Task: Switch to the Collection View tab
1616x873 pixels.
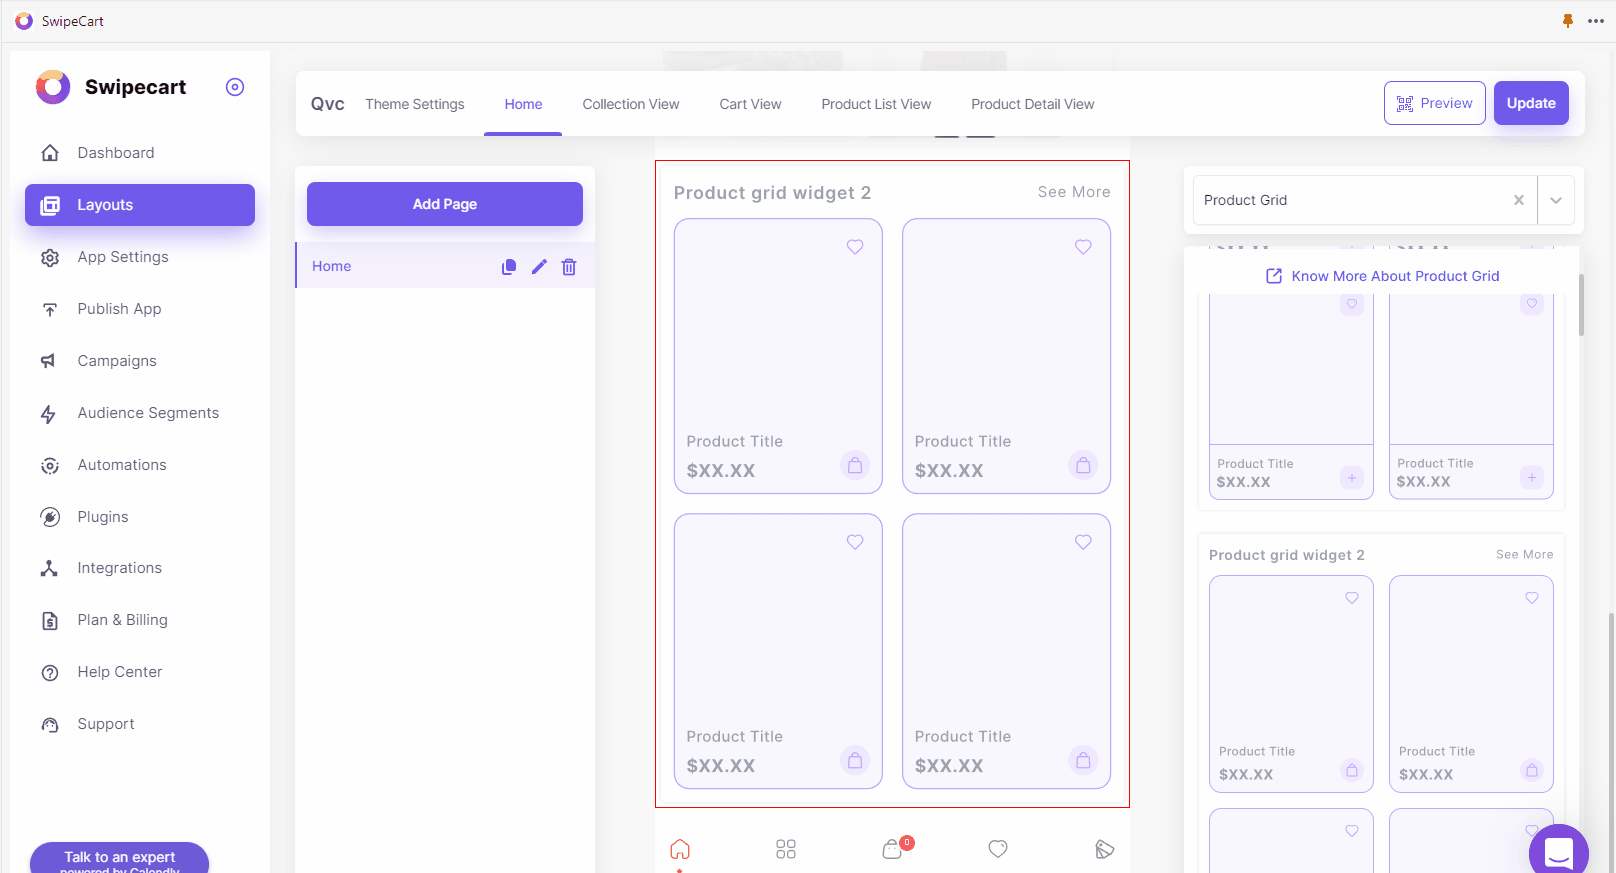Action: tap(630, 104)
